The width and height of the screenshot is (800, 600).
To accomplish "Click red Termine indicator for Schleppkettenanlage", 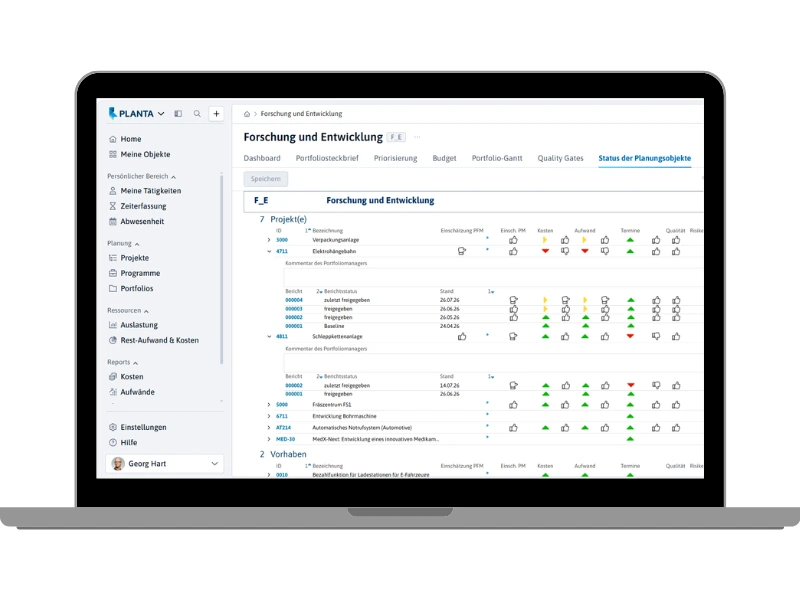I will pyautogui.click(x=630, y=336).
